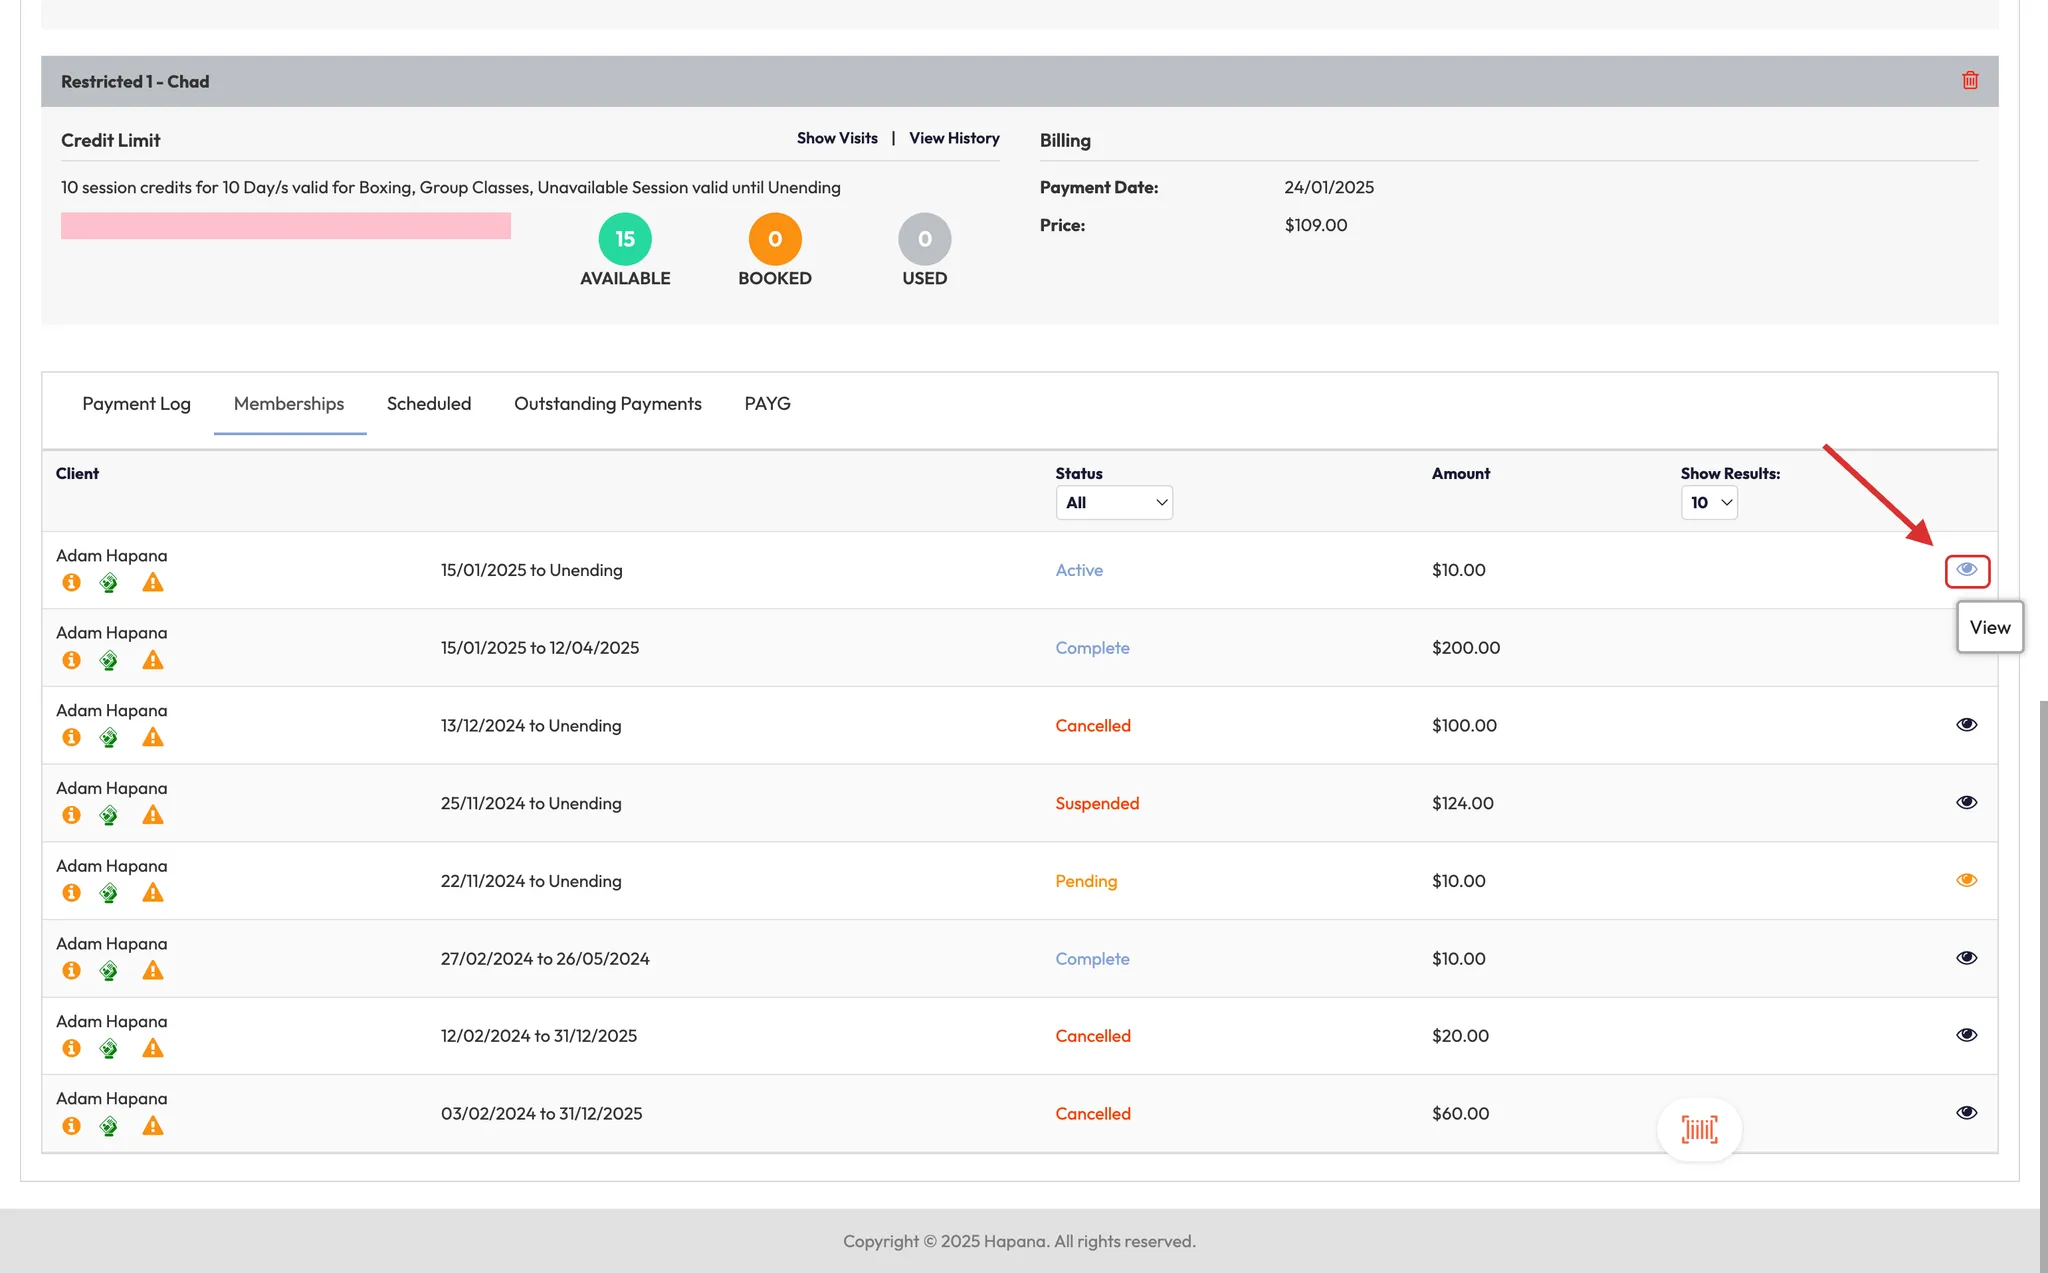The width and height of the screenshot is (2048, 1273).
Task: Click the green payment icon in the $20.00 row
Action: coord(109,1048)
